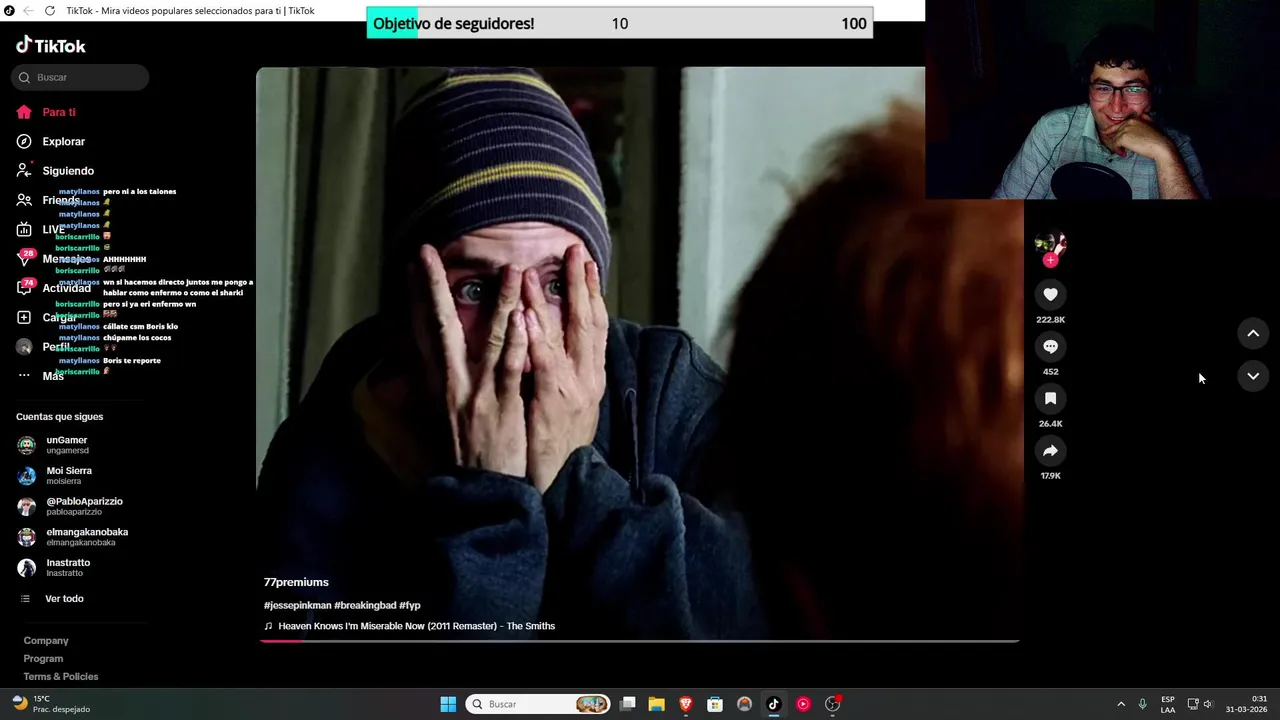Click the TikTok logo
Screen dimensions: 1280x720
[x=51, y=45]
